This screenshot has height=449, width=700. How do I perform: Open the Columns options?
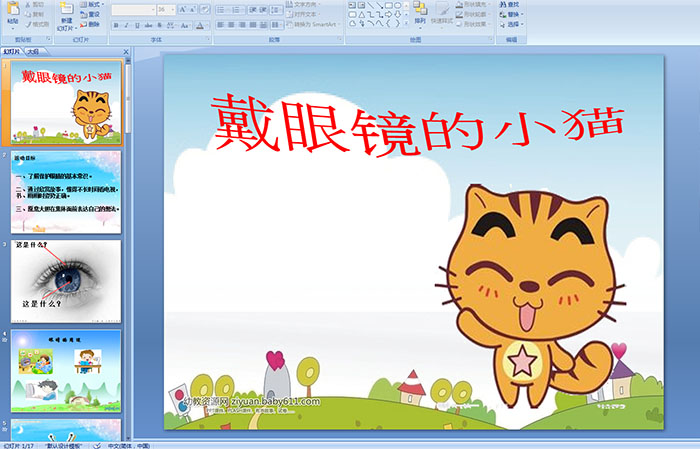click(x=277, y=25)
